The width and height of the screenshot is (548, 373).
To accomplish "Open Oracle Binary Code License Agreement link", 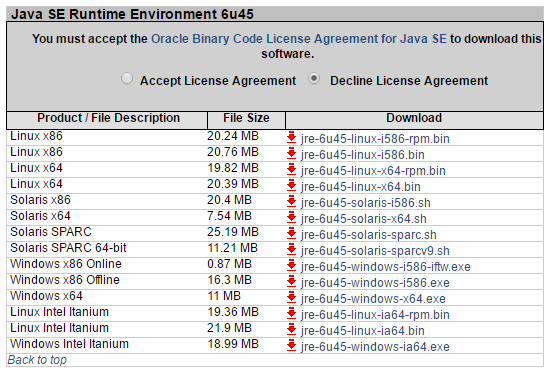I will pos(299,39).
